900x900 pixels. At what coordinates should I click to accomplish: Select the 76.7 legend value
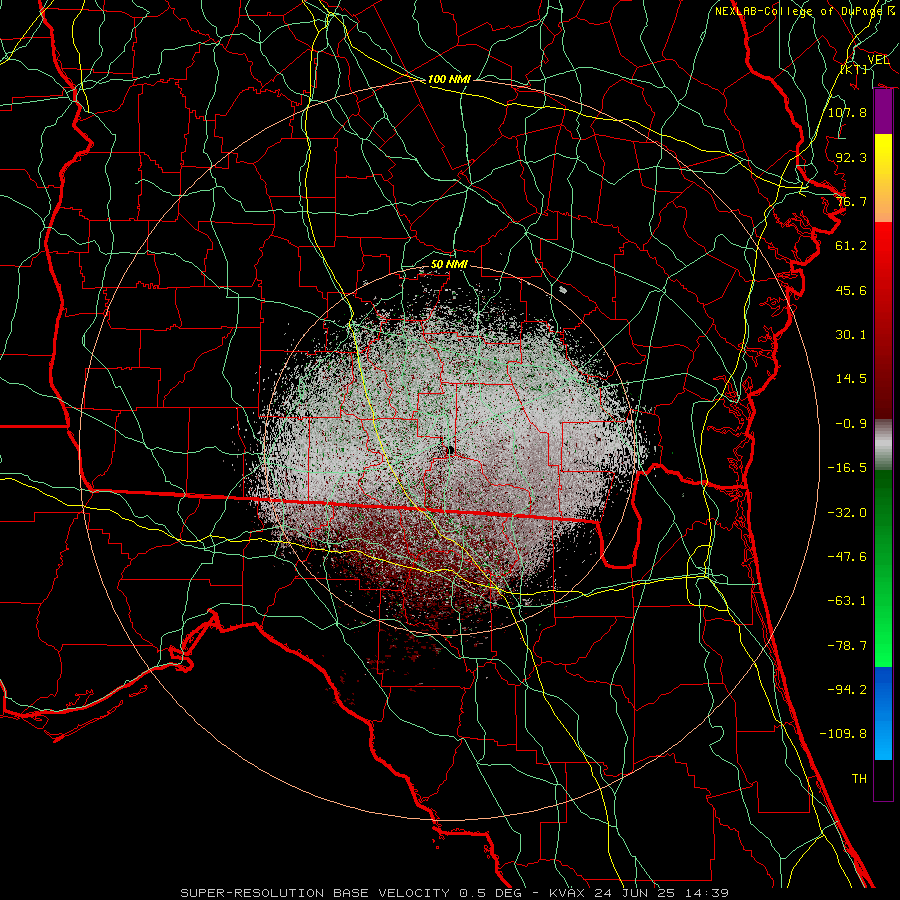pos(851,201)
